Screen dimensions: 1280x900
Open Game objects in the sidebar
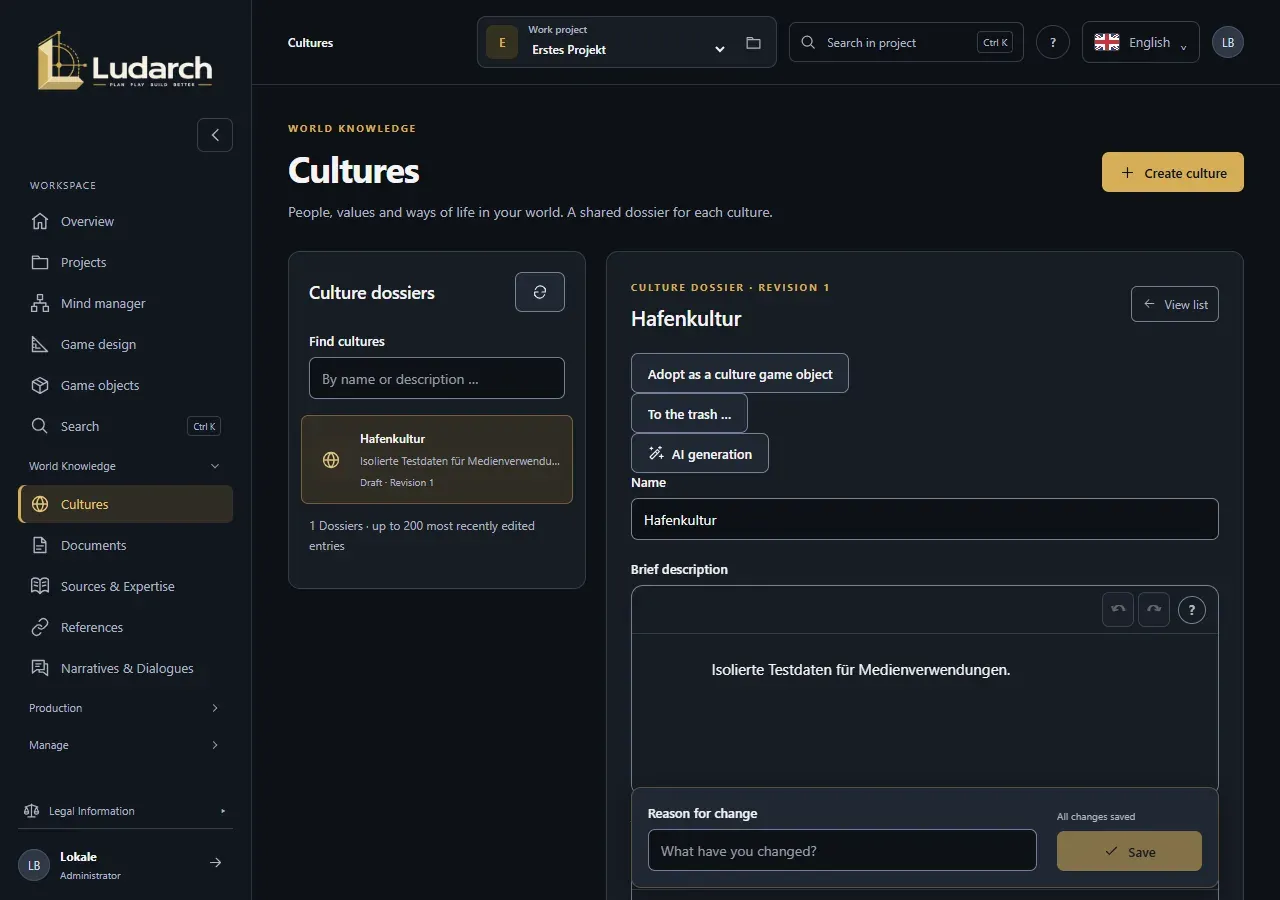125,385
